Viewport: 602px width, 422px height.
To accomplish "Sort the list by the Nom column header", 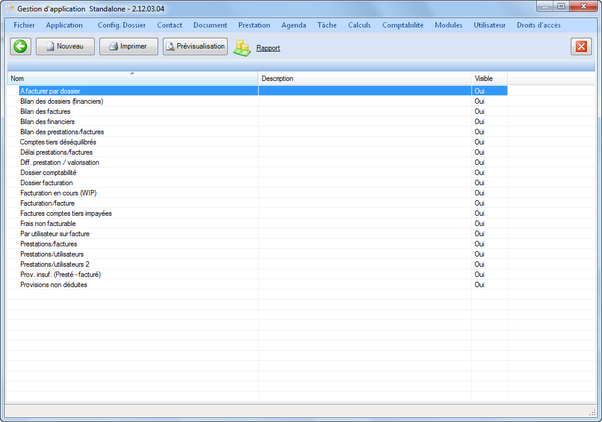I will click(132, 78).
